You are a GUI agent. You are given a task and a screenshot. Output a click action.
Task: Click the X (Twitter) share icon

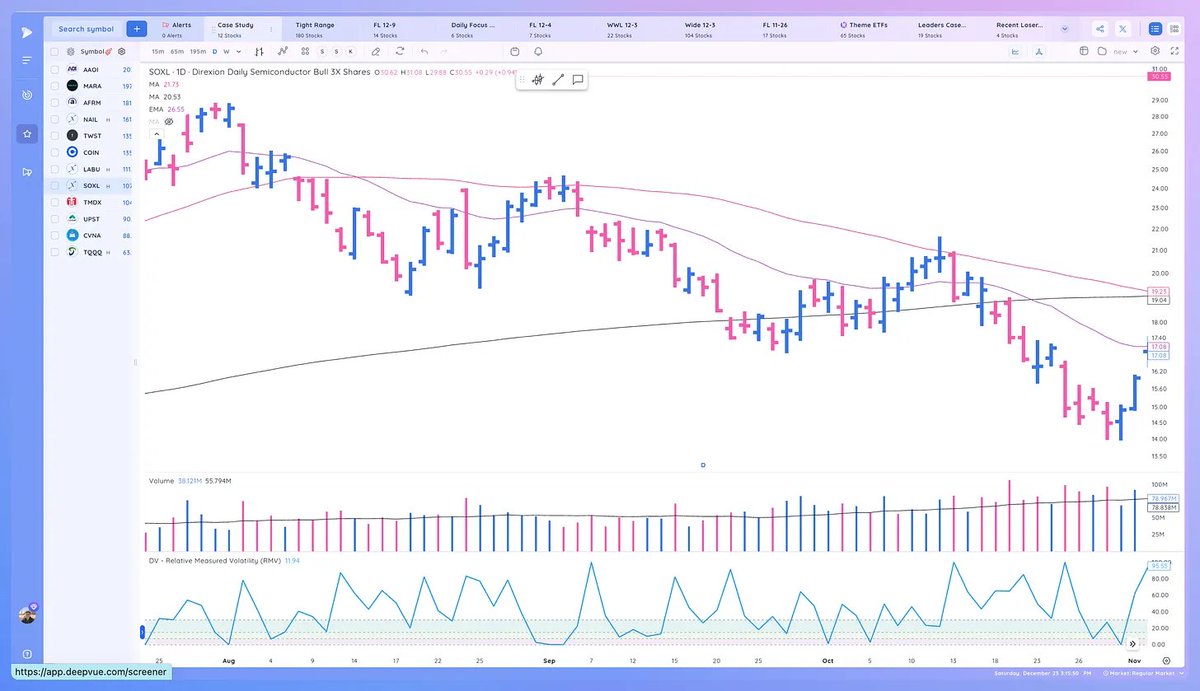pos(1123,29)
